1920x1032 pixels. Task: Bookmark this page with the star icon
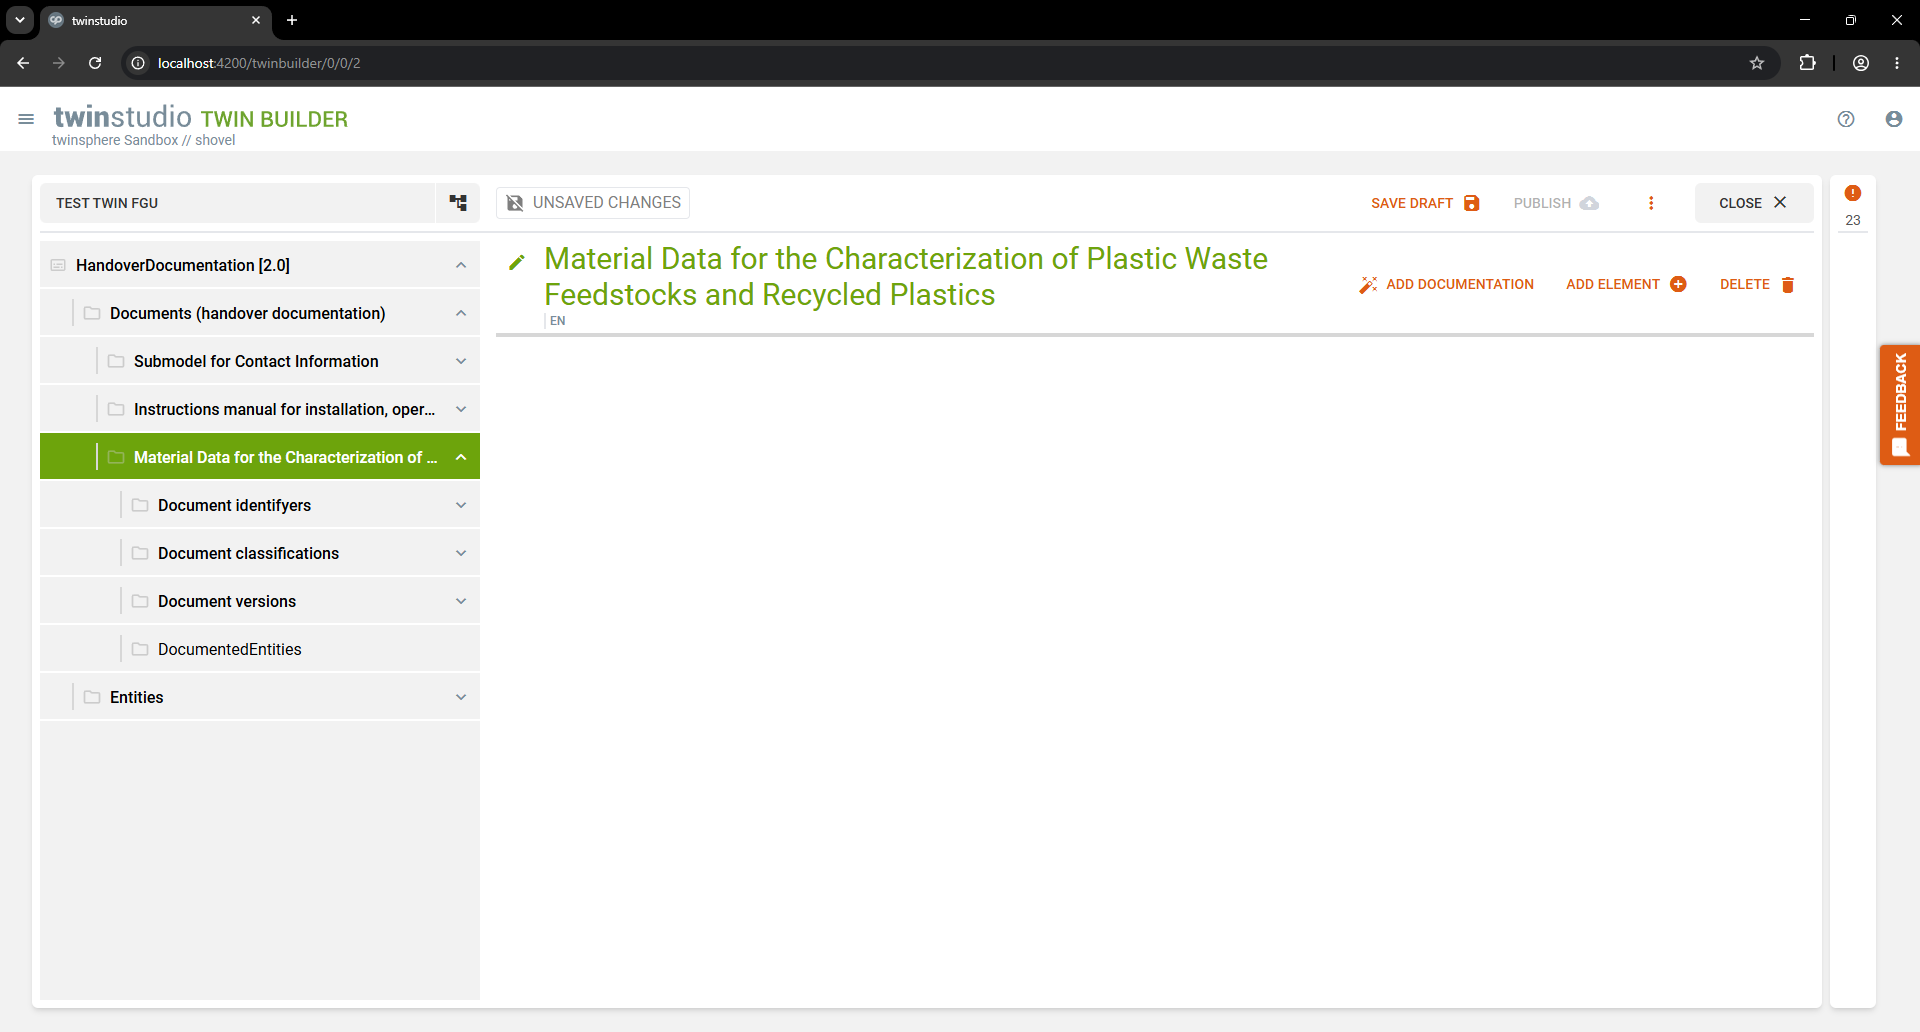click(1757, 63)
